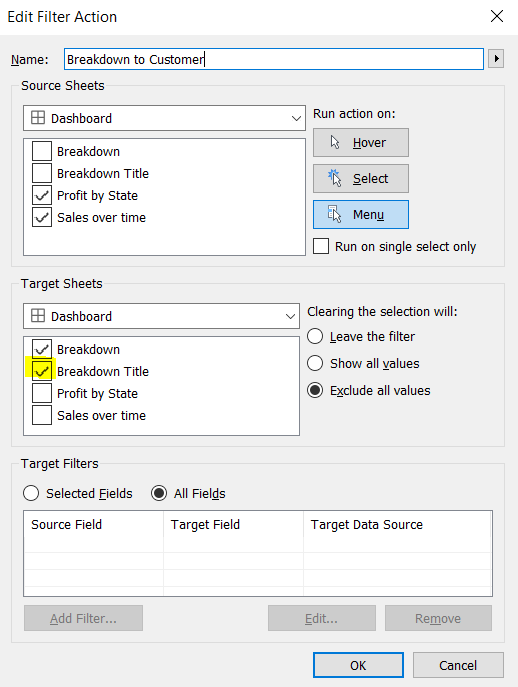Image resolution: width=518 pixels, height=687 pixels.
Task: Cancel the Edit Filter Action dialog
Action: pos(458,665)
